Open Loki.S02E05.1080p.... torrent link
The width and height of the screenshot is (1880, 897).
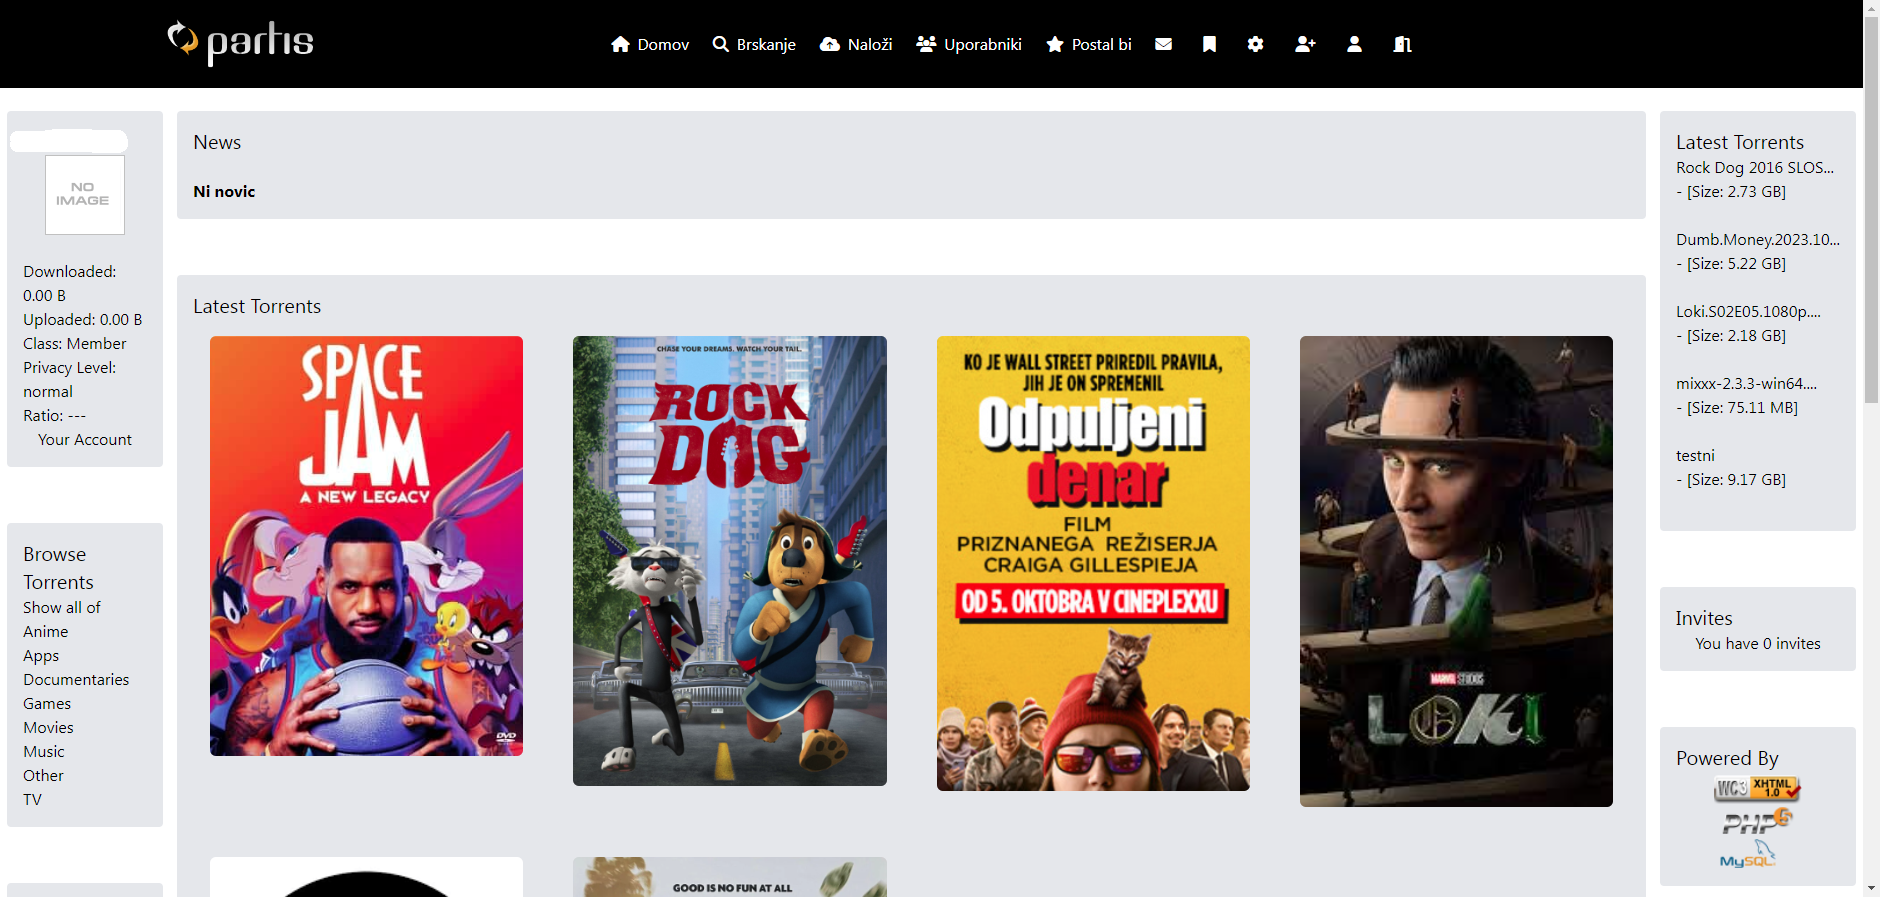1748,311
